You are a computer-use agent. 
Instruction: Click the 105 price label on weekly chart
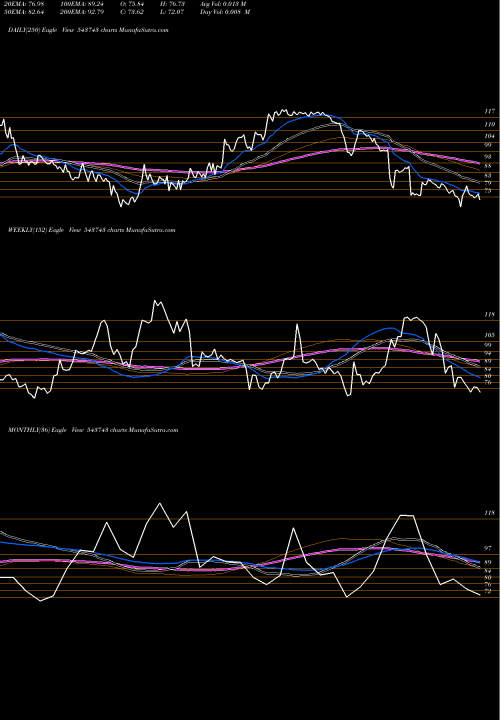pyautogui.click(x=489, y=335)
